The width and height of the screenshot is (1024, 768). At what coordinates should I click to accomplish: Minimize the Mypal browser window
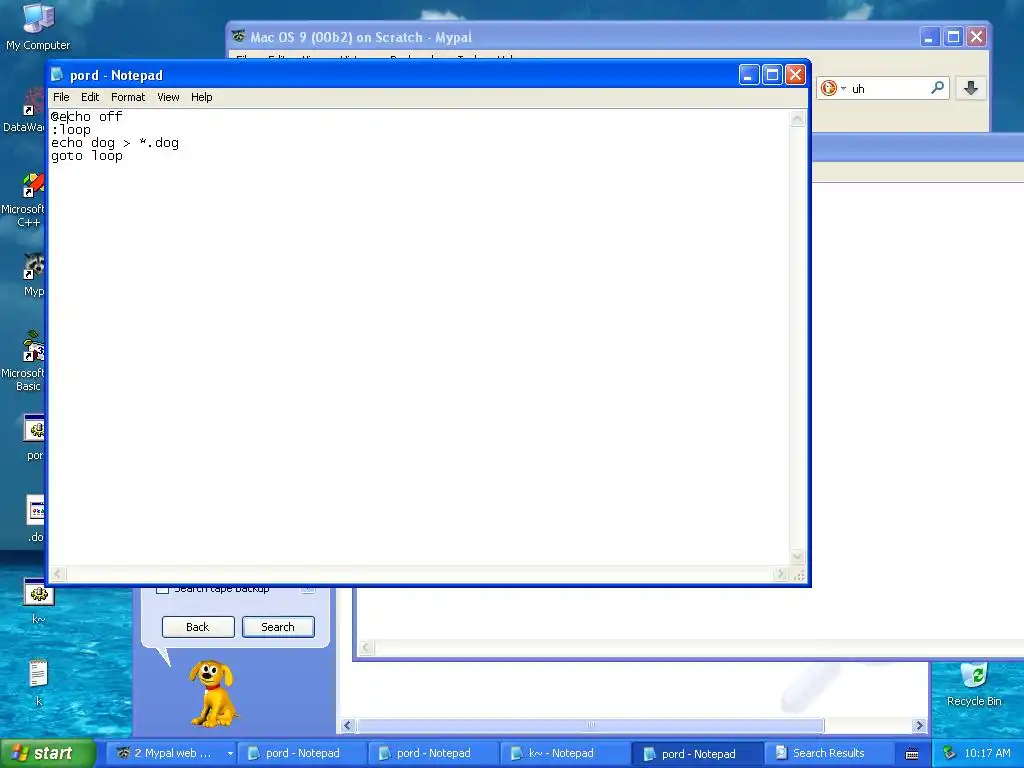click(x=930, y=37)
